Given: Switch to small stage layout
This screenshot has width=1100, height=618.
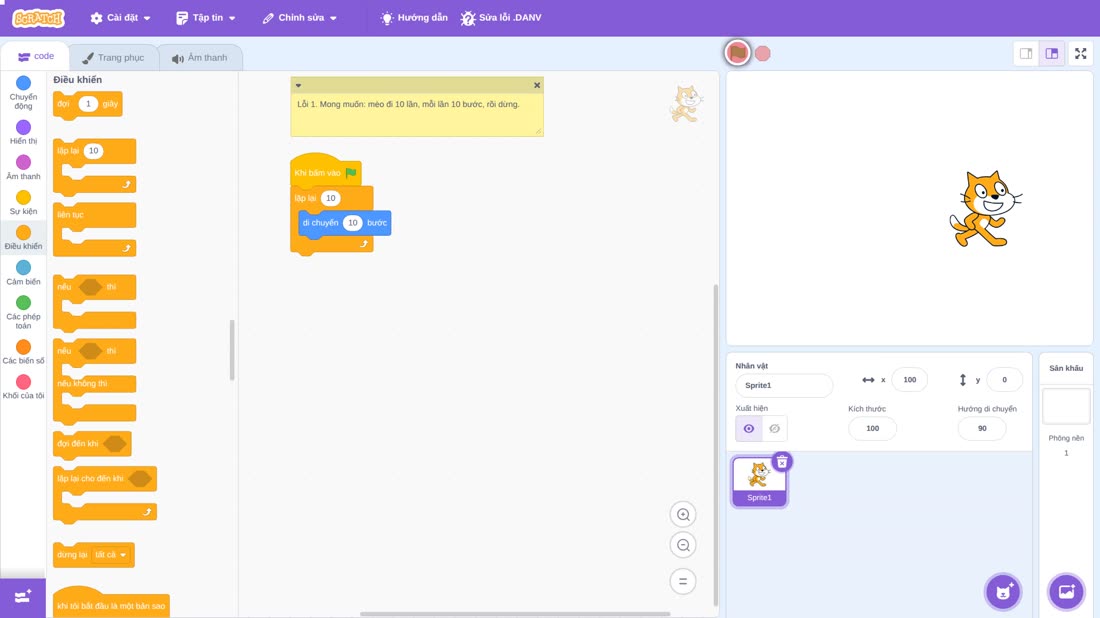Looking at the screenshot, I should pyautogui.click(x=1026, y=53).
